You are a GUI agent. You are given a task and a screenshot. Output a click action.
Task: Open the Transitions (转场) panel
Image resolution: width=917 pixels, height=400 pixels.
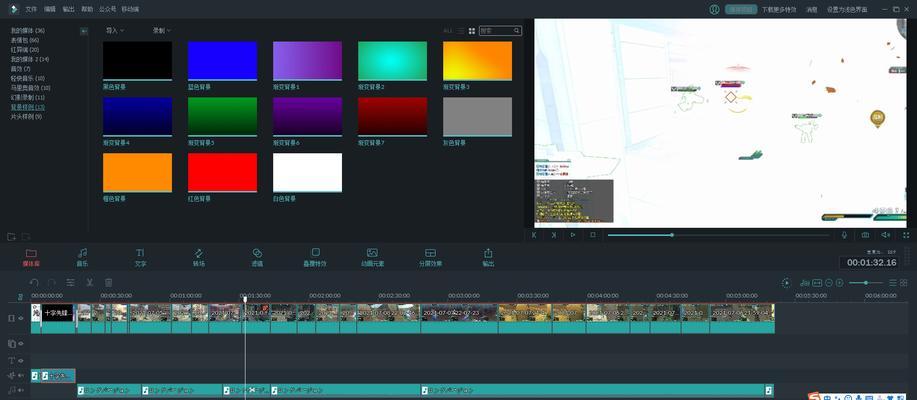198,257
